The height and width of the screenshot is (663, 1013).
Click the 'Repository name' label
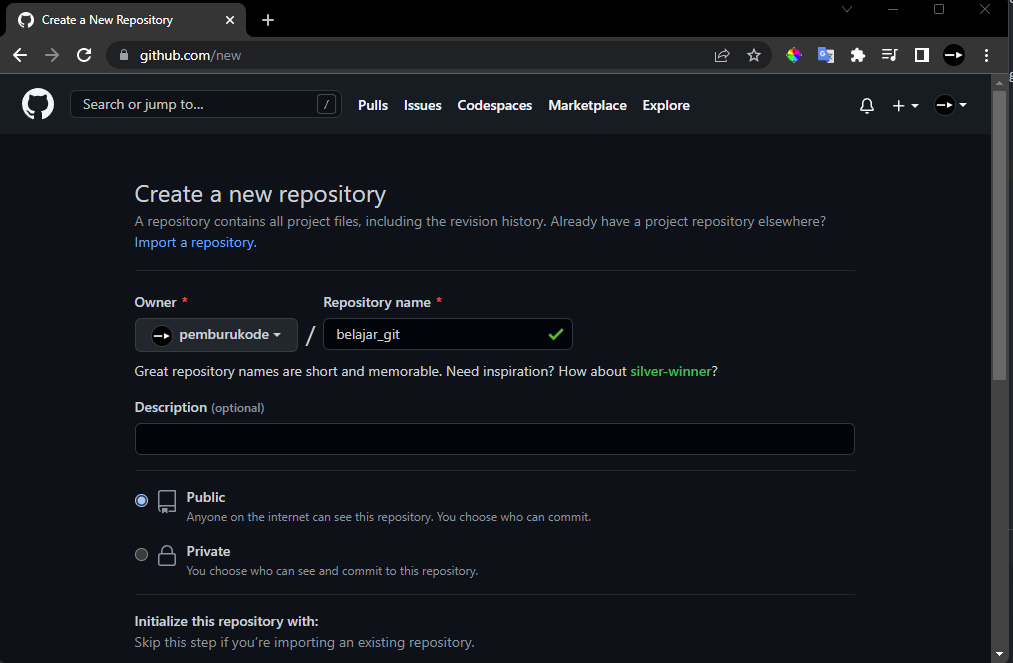click(x=377, y=302)
